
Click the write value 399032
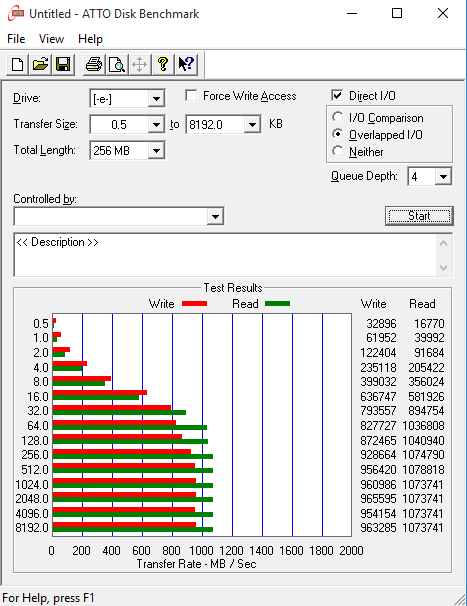pos(378,382)
